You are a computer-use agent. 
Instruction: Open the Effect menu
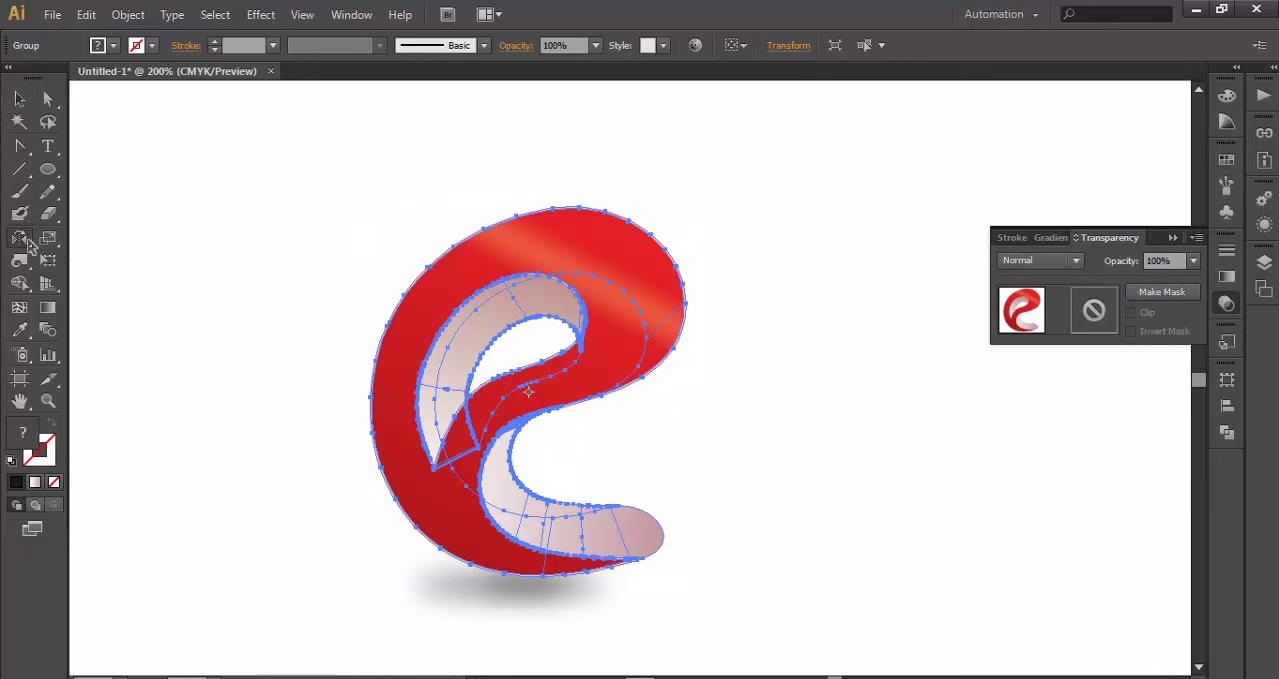[260, 14]
